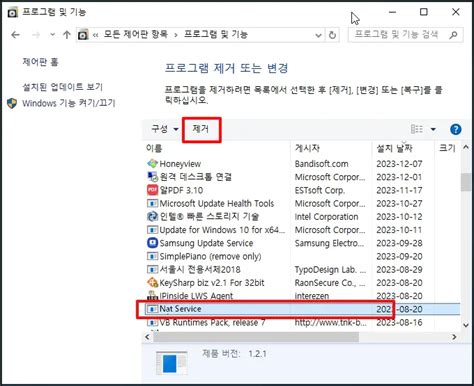The image size is (474, 386).
Task: Open '제어판 홈' link
Action: [40, 62]
